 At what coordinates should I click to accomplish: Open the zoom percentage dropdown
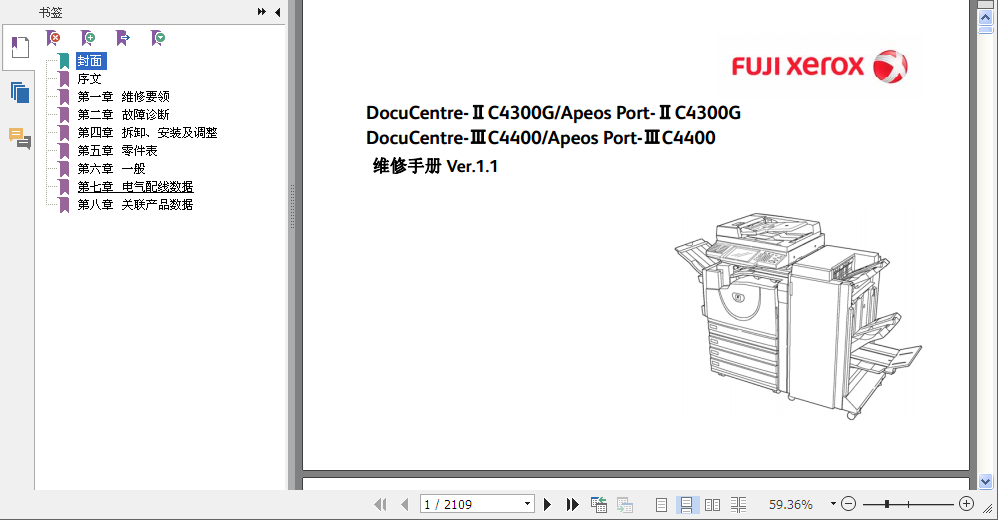(833, 504)
